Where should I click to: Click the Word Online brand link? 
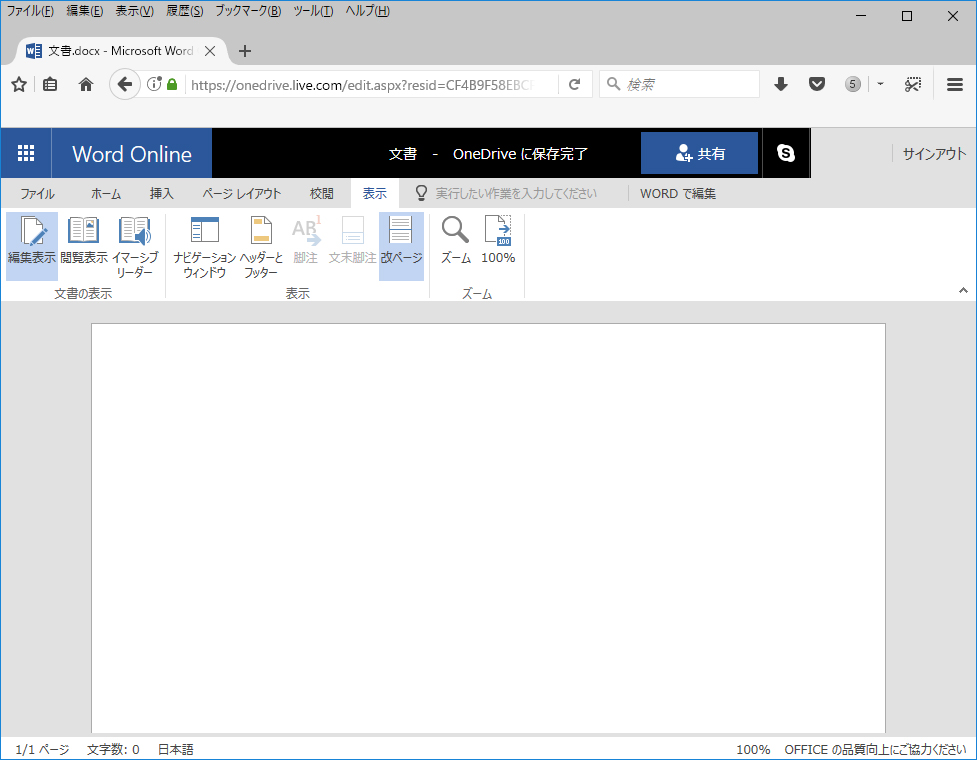tap(131, 154)
